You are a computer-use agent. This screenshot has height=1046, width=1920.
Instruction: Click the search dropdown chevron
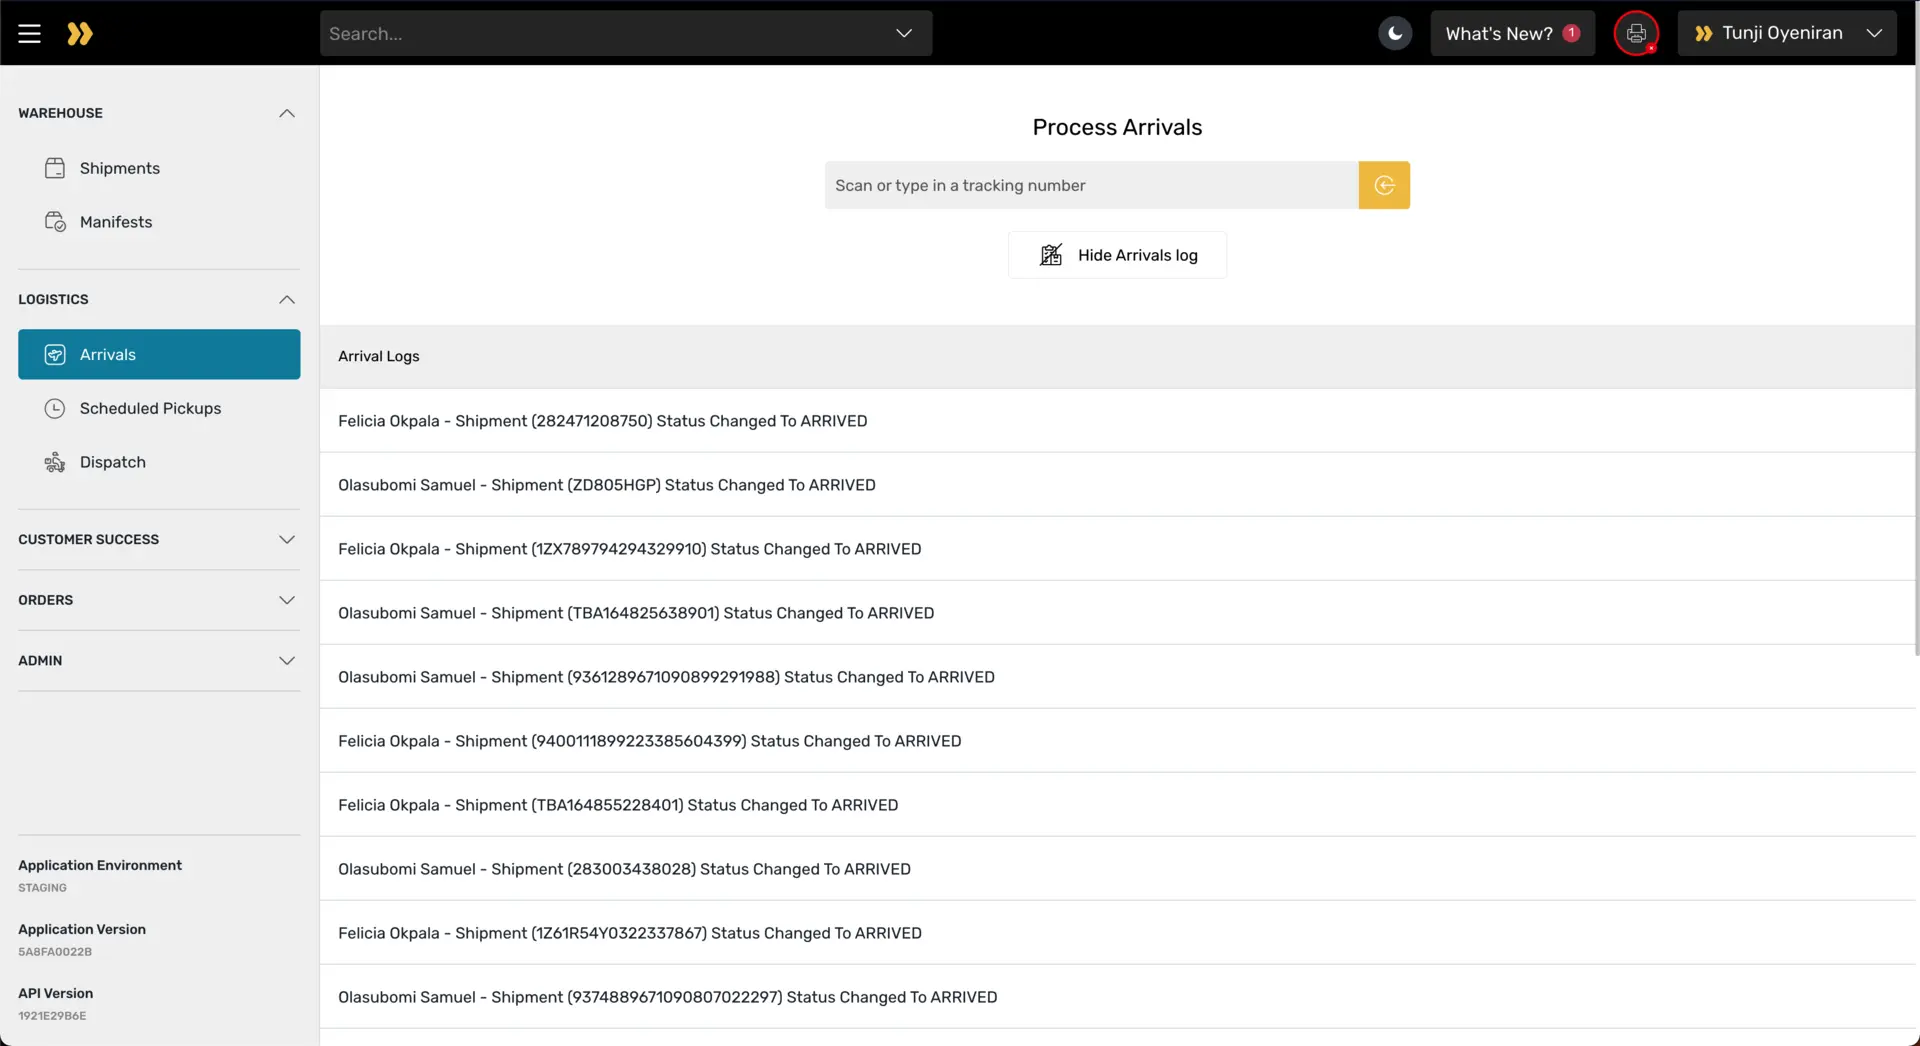904,33
